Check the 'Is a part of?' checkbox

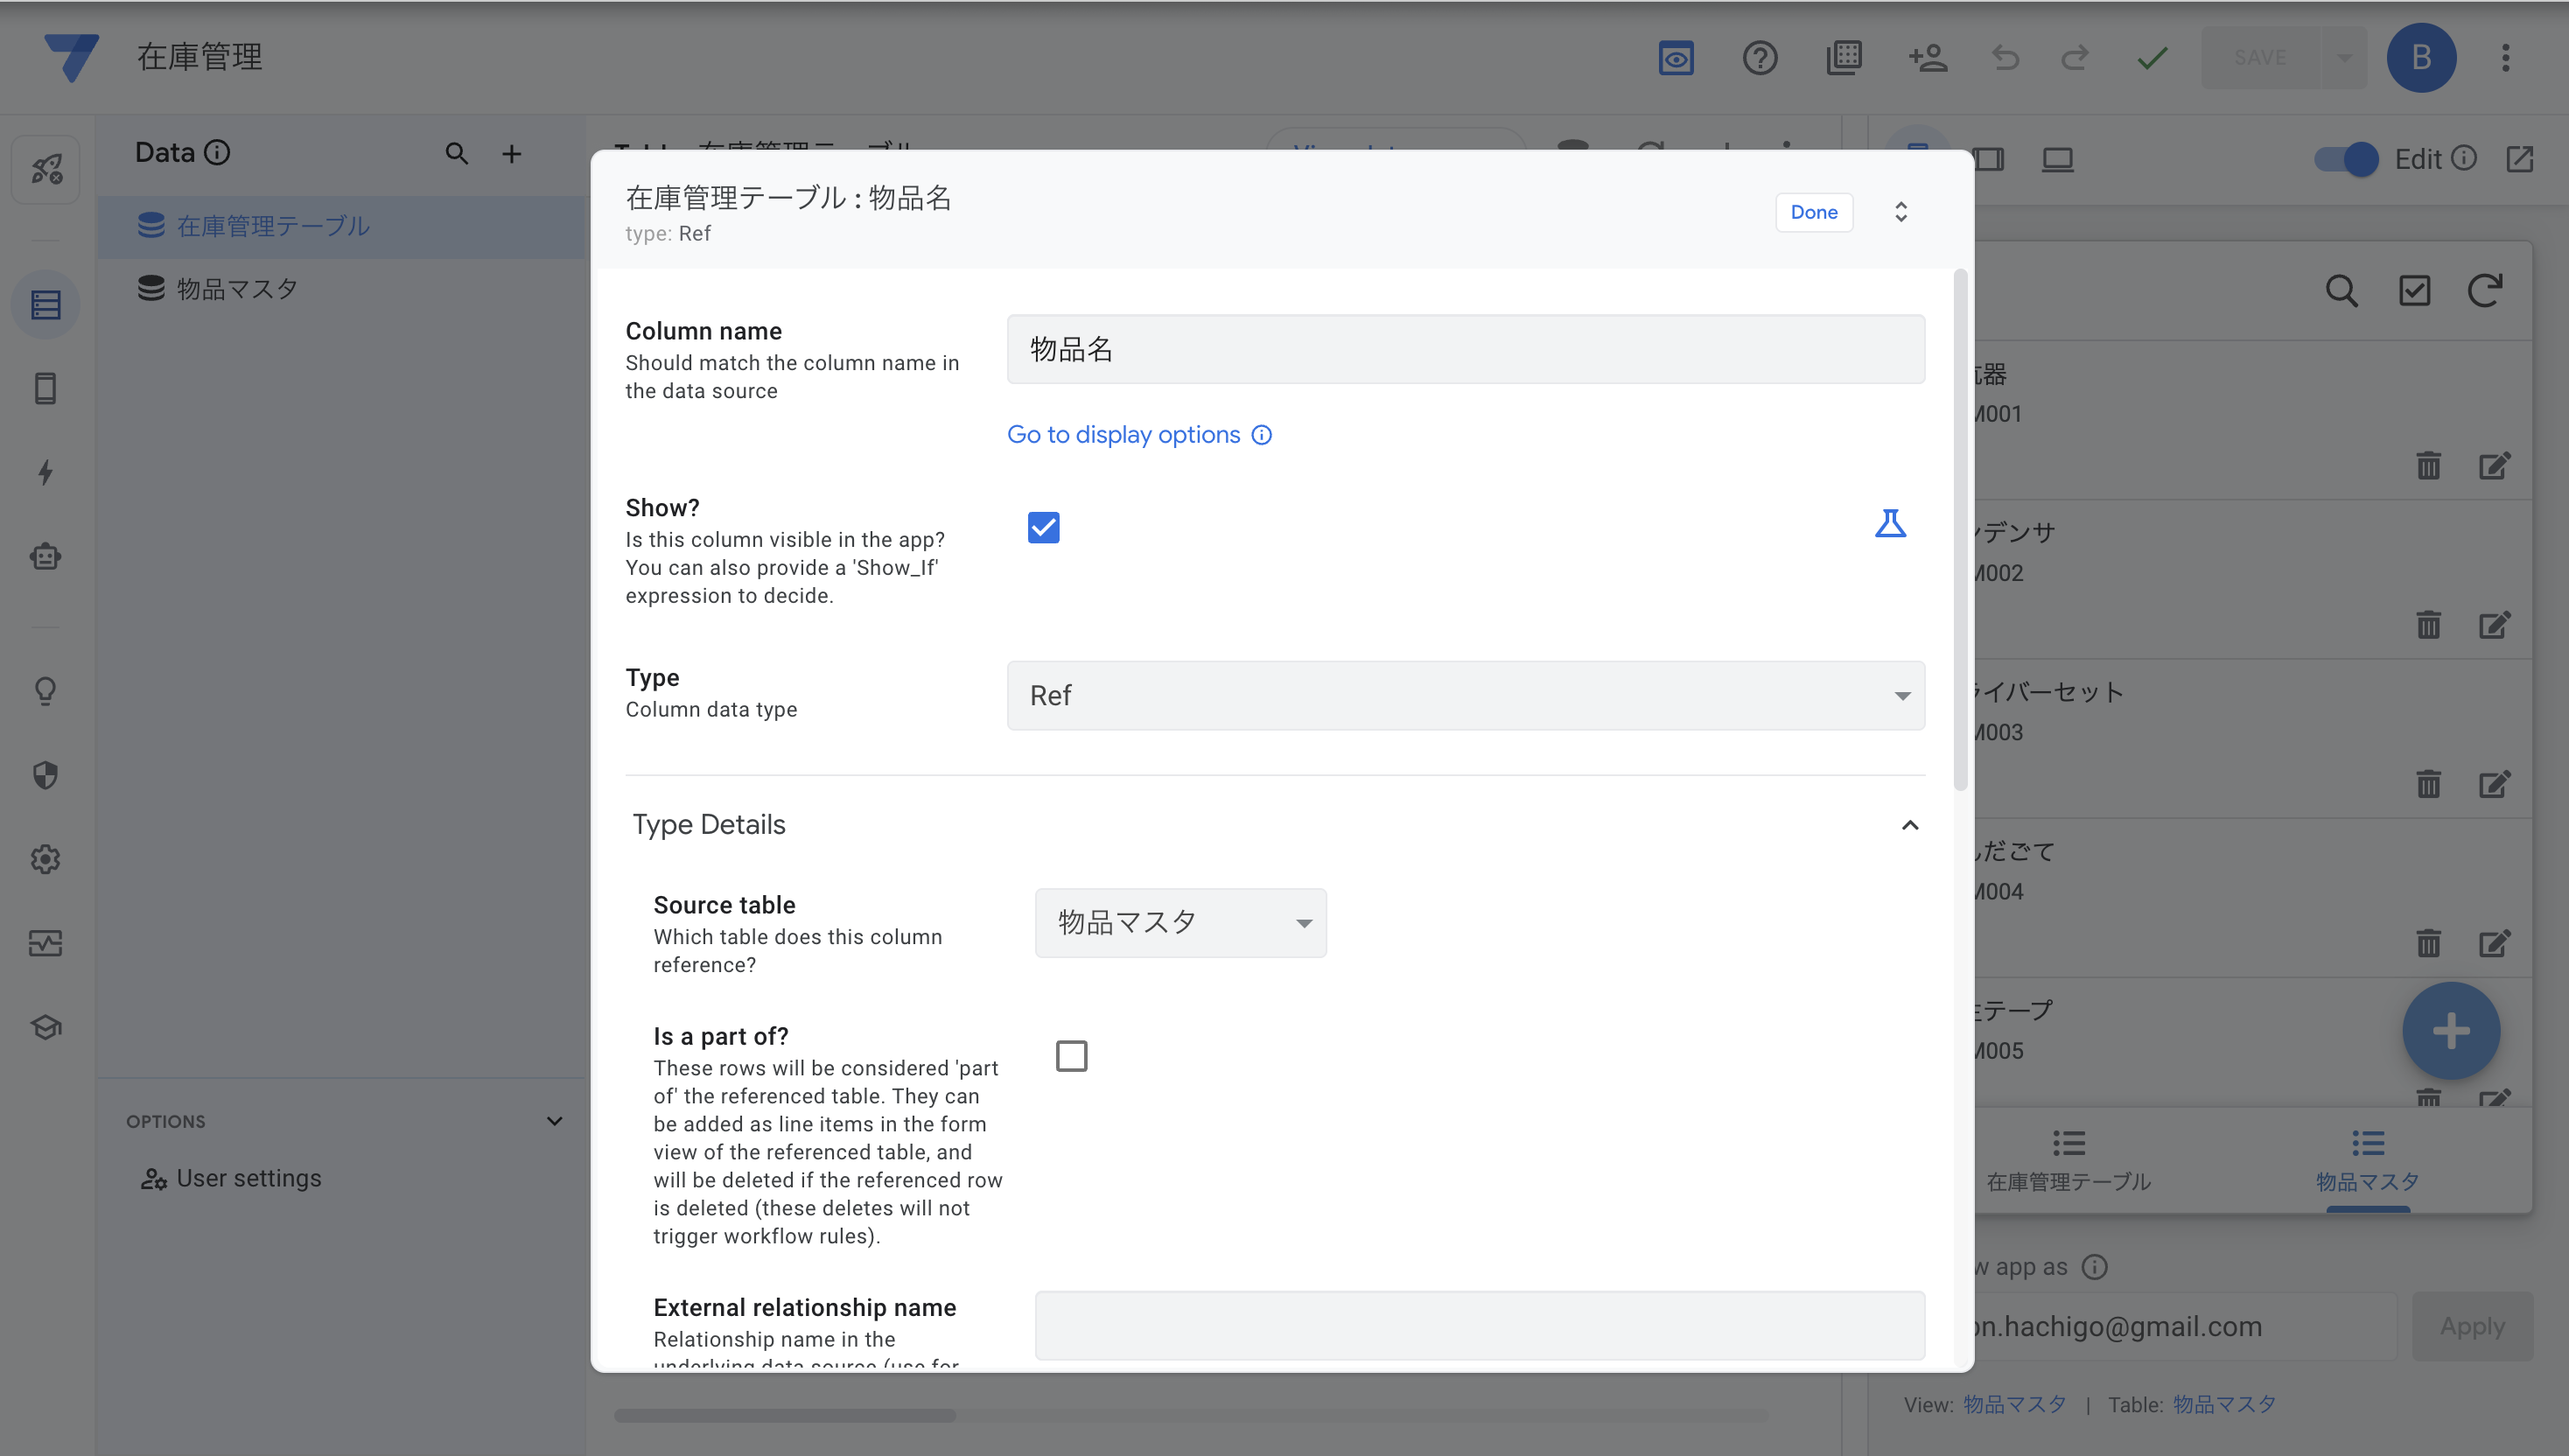1071,1056
